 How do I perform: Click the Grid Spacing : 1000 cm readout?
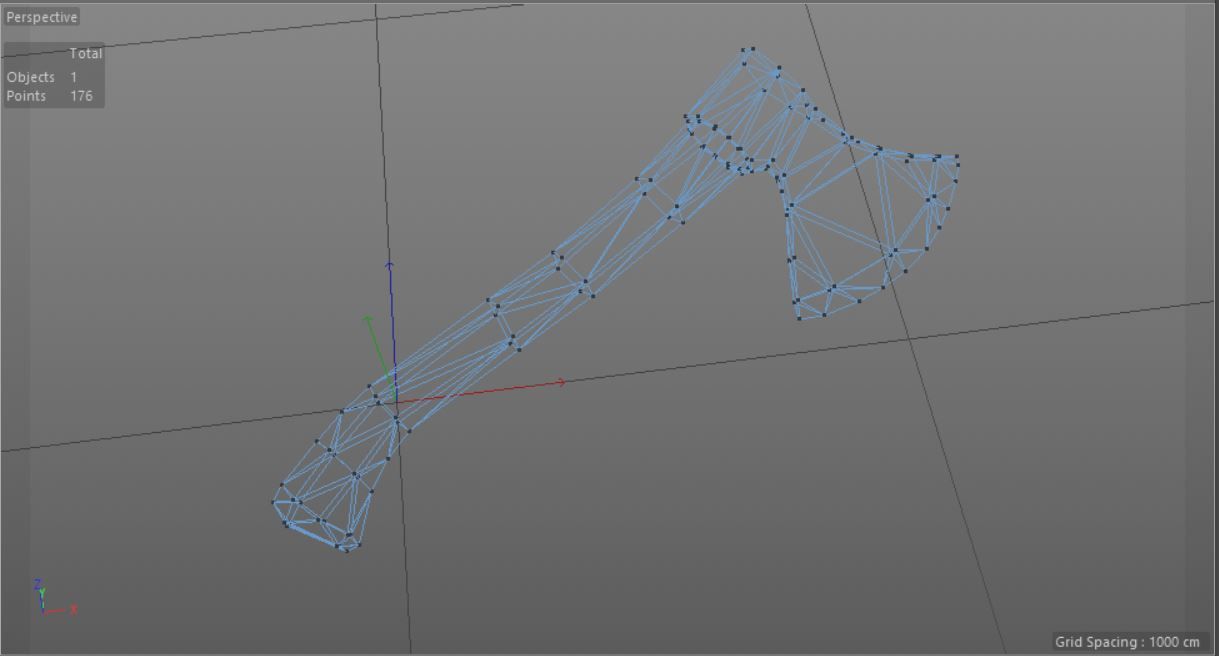(x=1127, y=642)
